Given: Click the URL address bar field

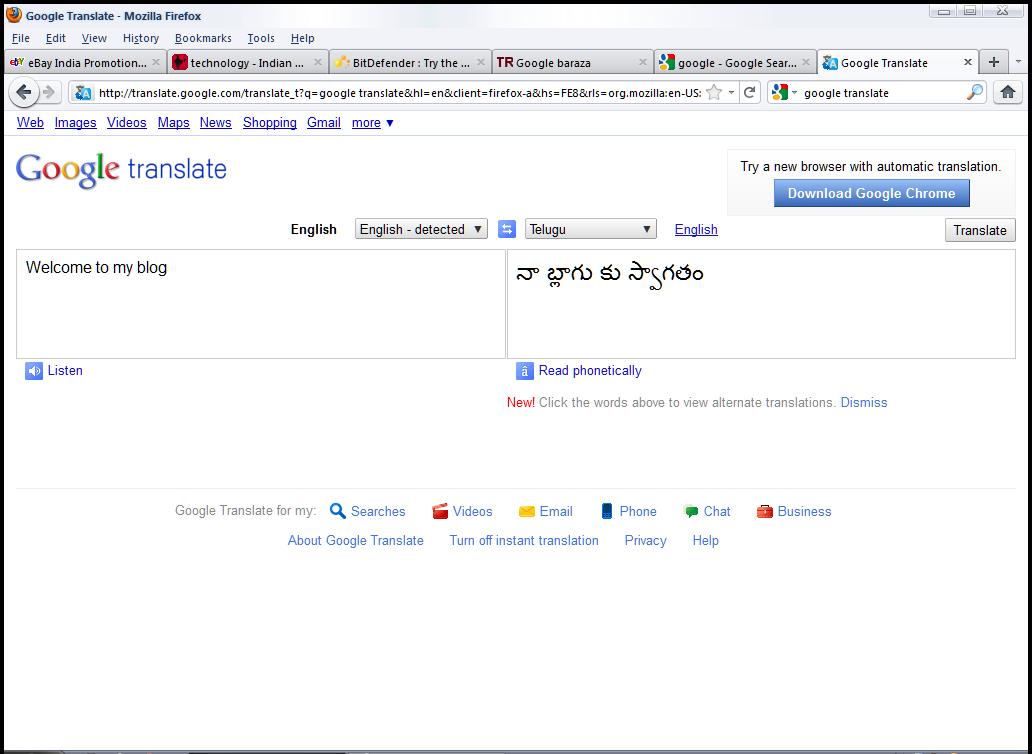Looking at the screenshot, I should tap(399, 93).
